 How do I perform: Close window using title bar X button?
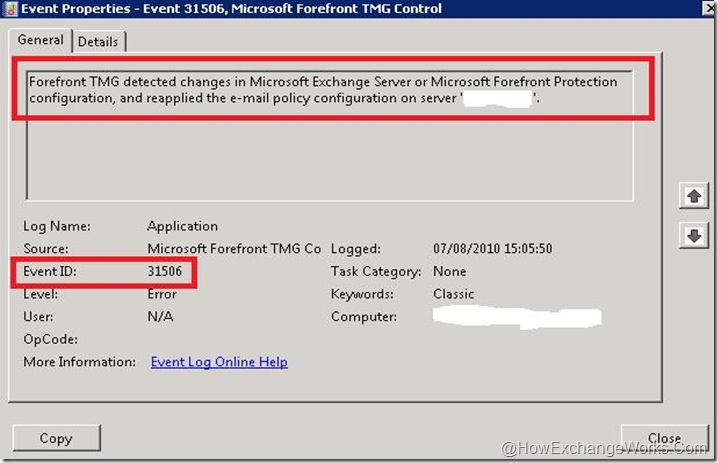pos(709,8)
